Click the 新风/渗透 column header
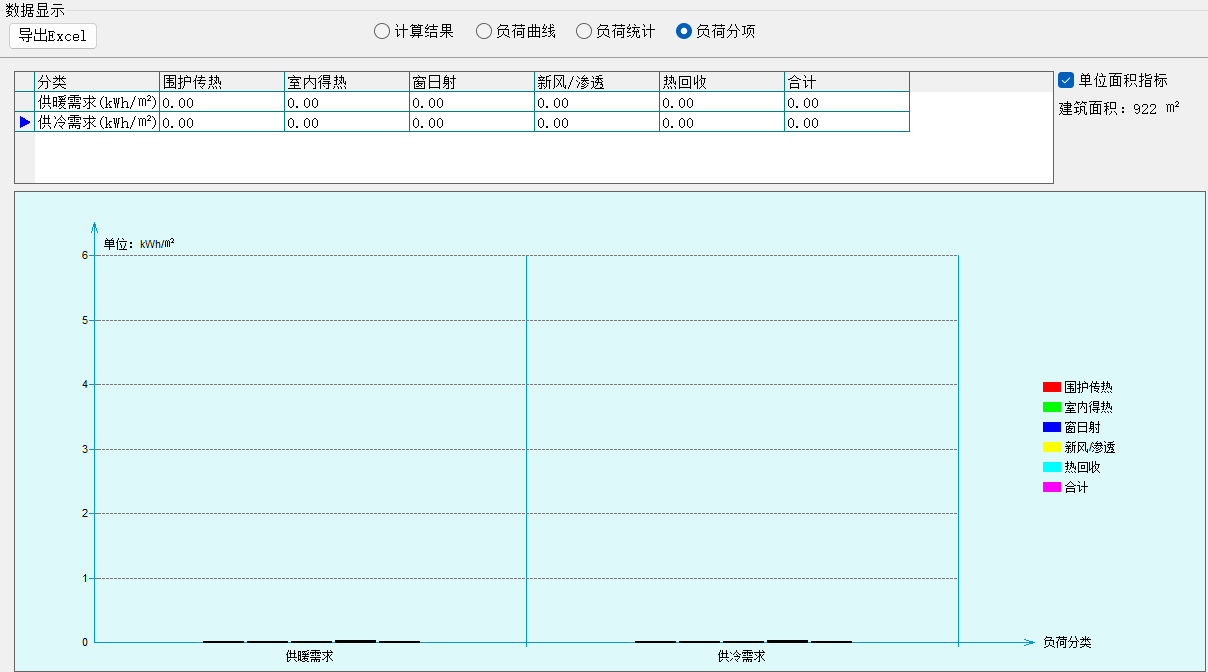Image resolution: width=1208 pixels, height=672 pixels. 596,82
